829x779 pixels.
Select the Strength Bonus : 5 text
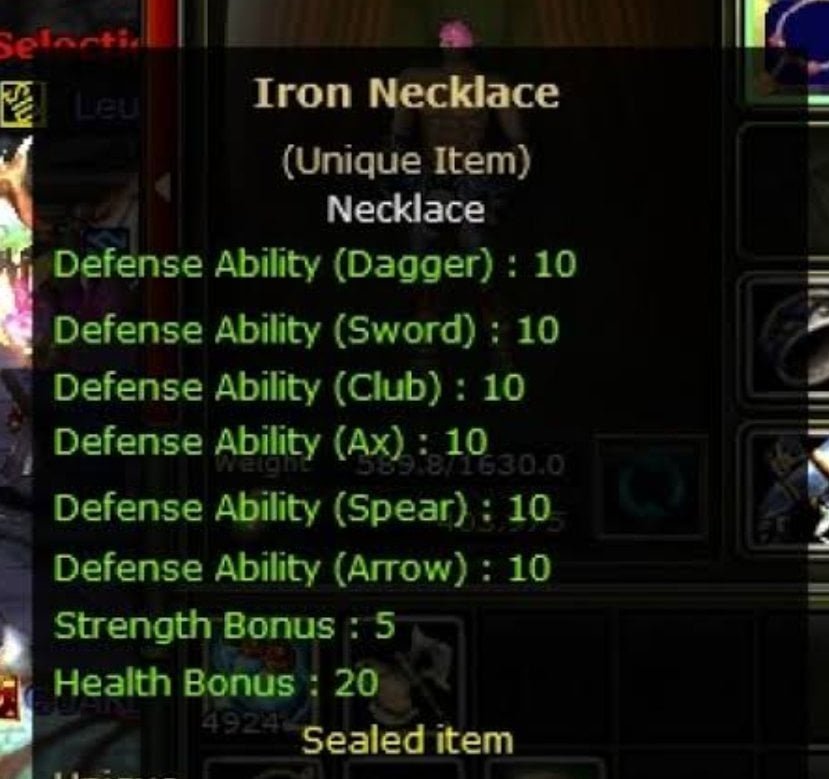224,625
